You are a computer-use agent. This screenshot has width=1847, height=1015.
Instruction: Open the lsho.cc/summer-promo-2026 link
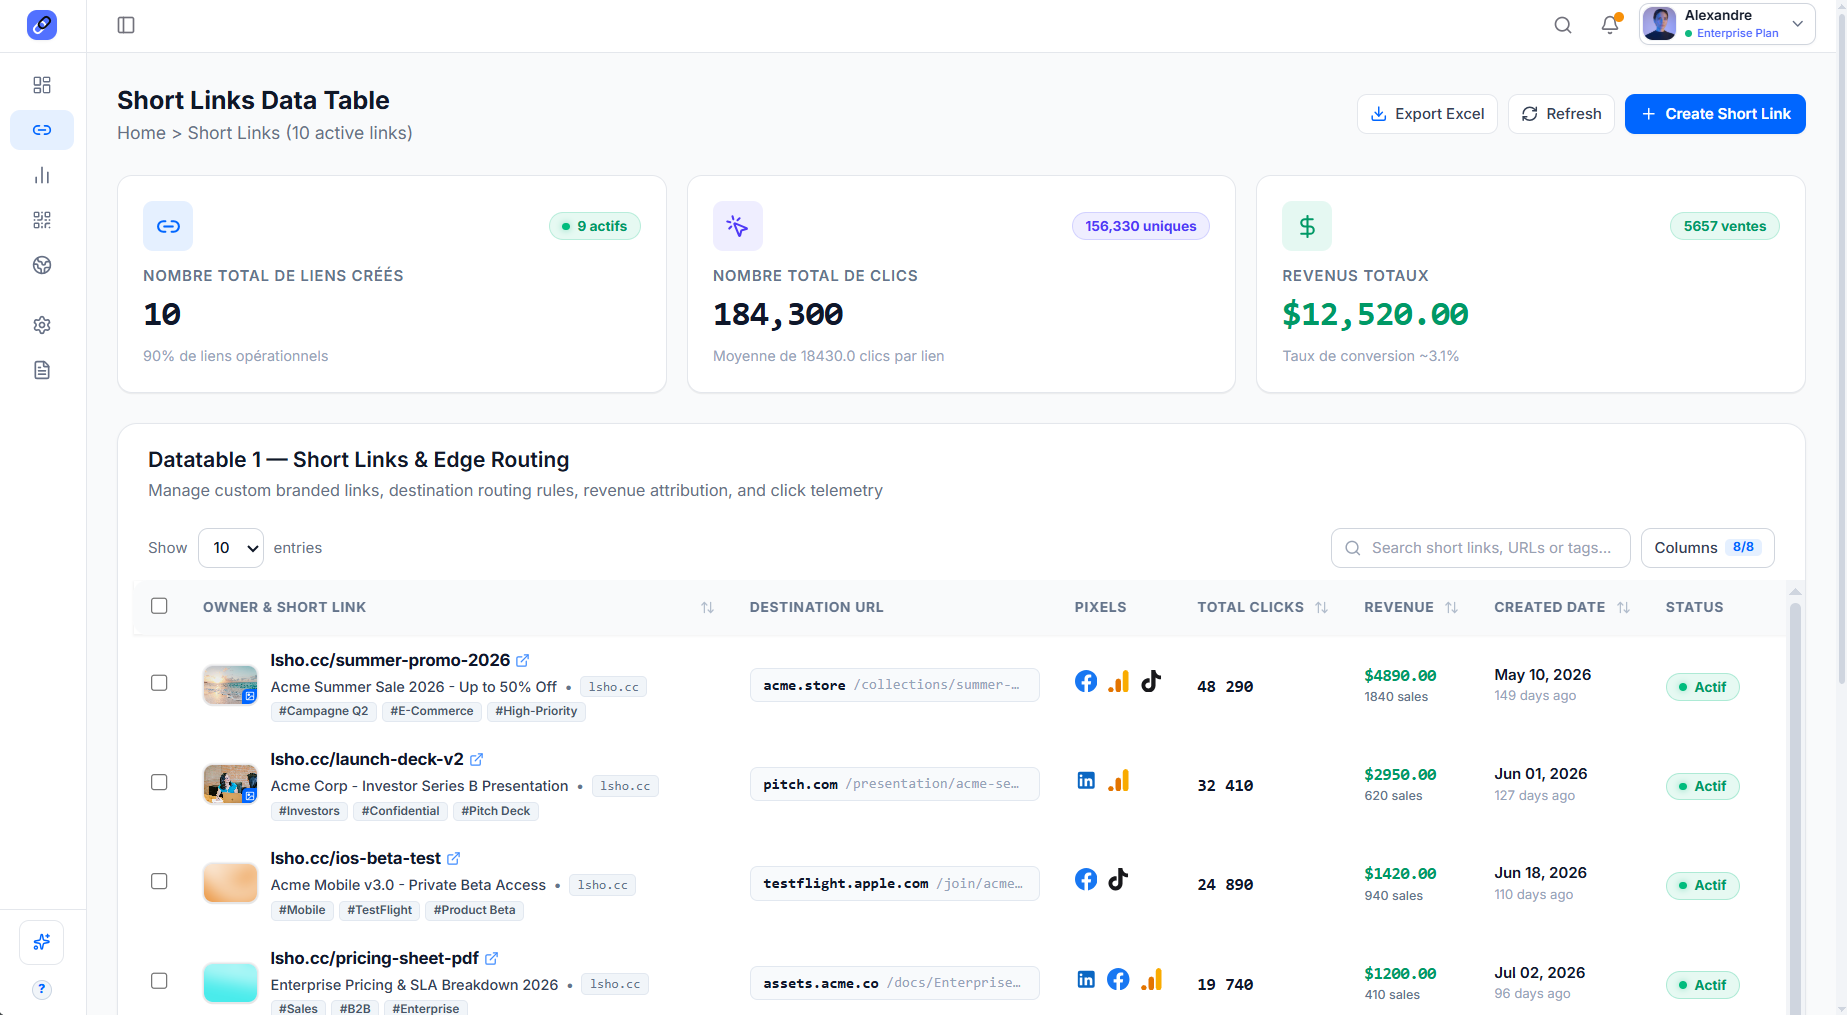(x=390, y=660)
